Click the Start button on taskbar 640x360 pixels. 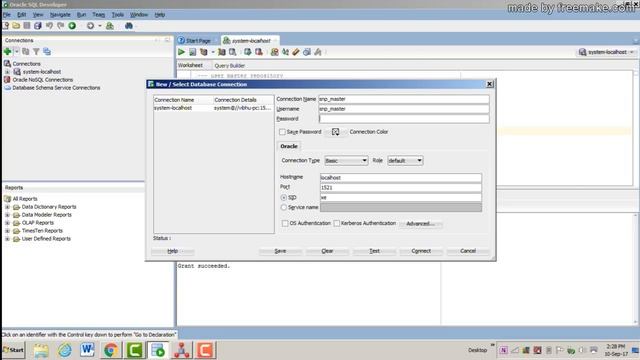(13, 350)
